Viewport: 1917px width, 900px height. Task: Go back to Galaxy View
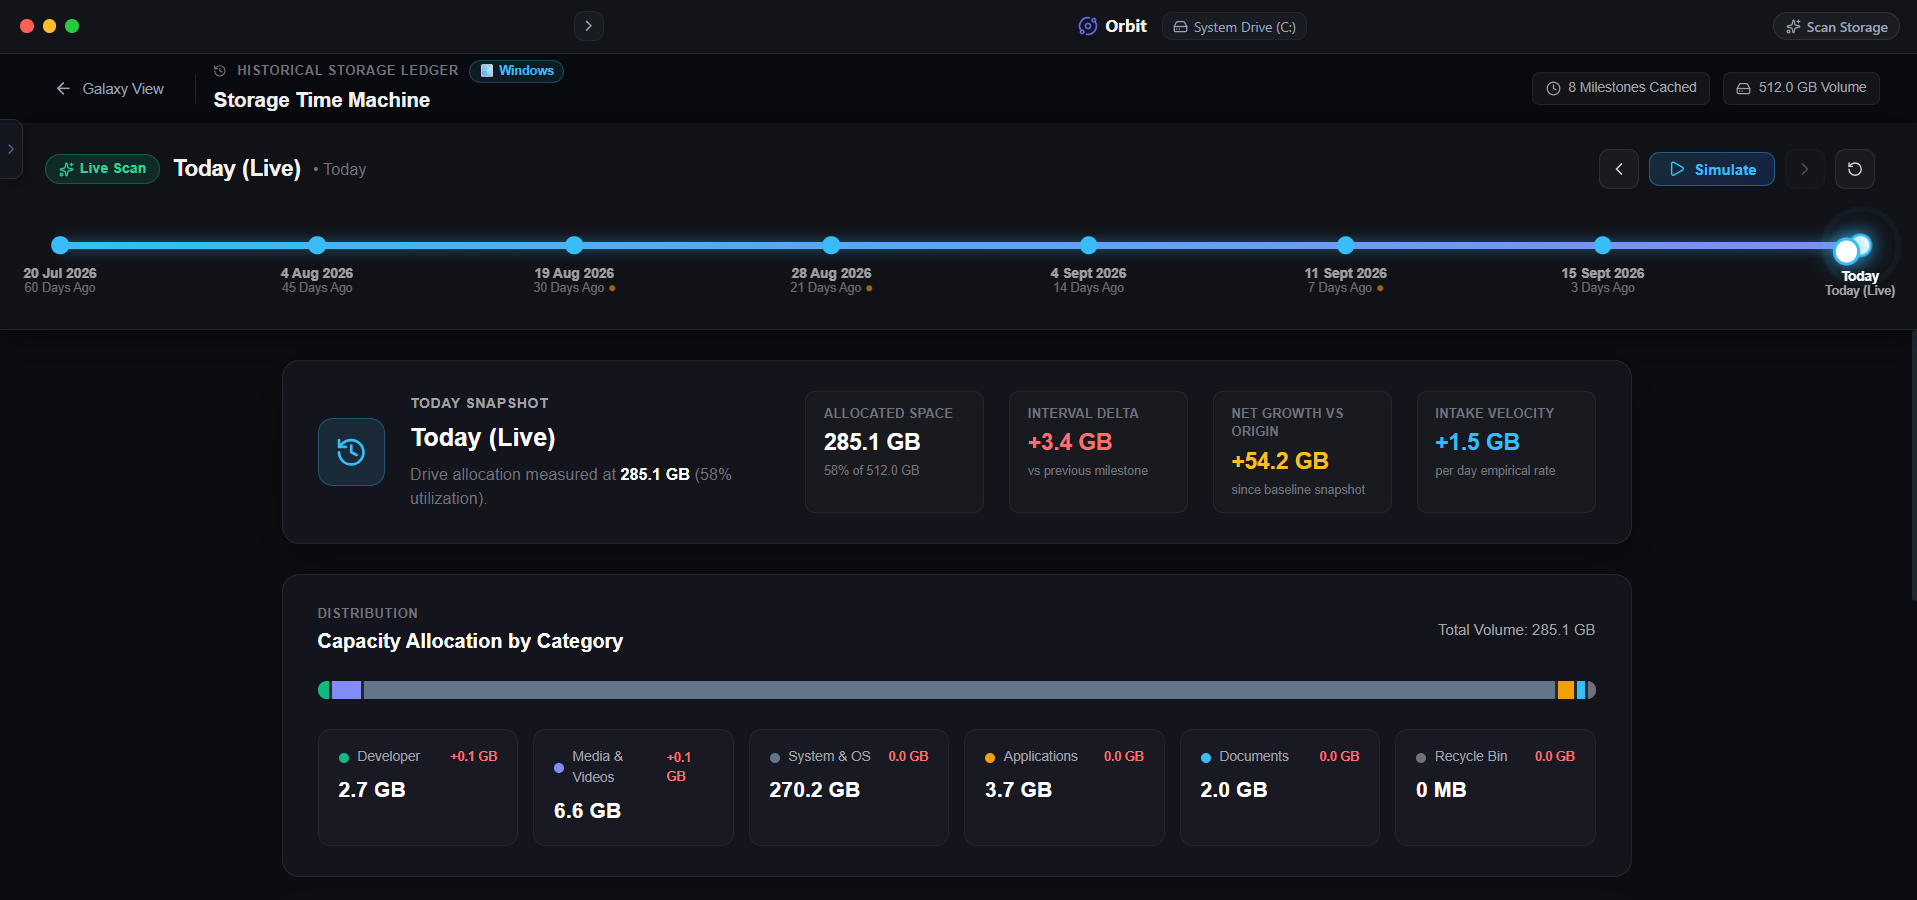pos(110,89)
